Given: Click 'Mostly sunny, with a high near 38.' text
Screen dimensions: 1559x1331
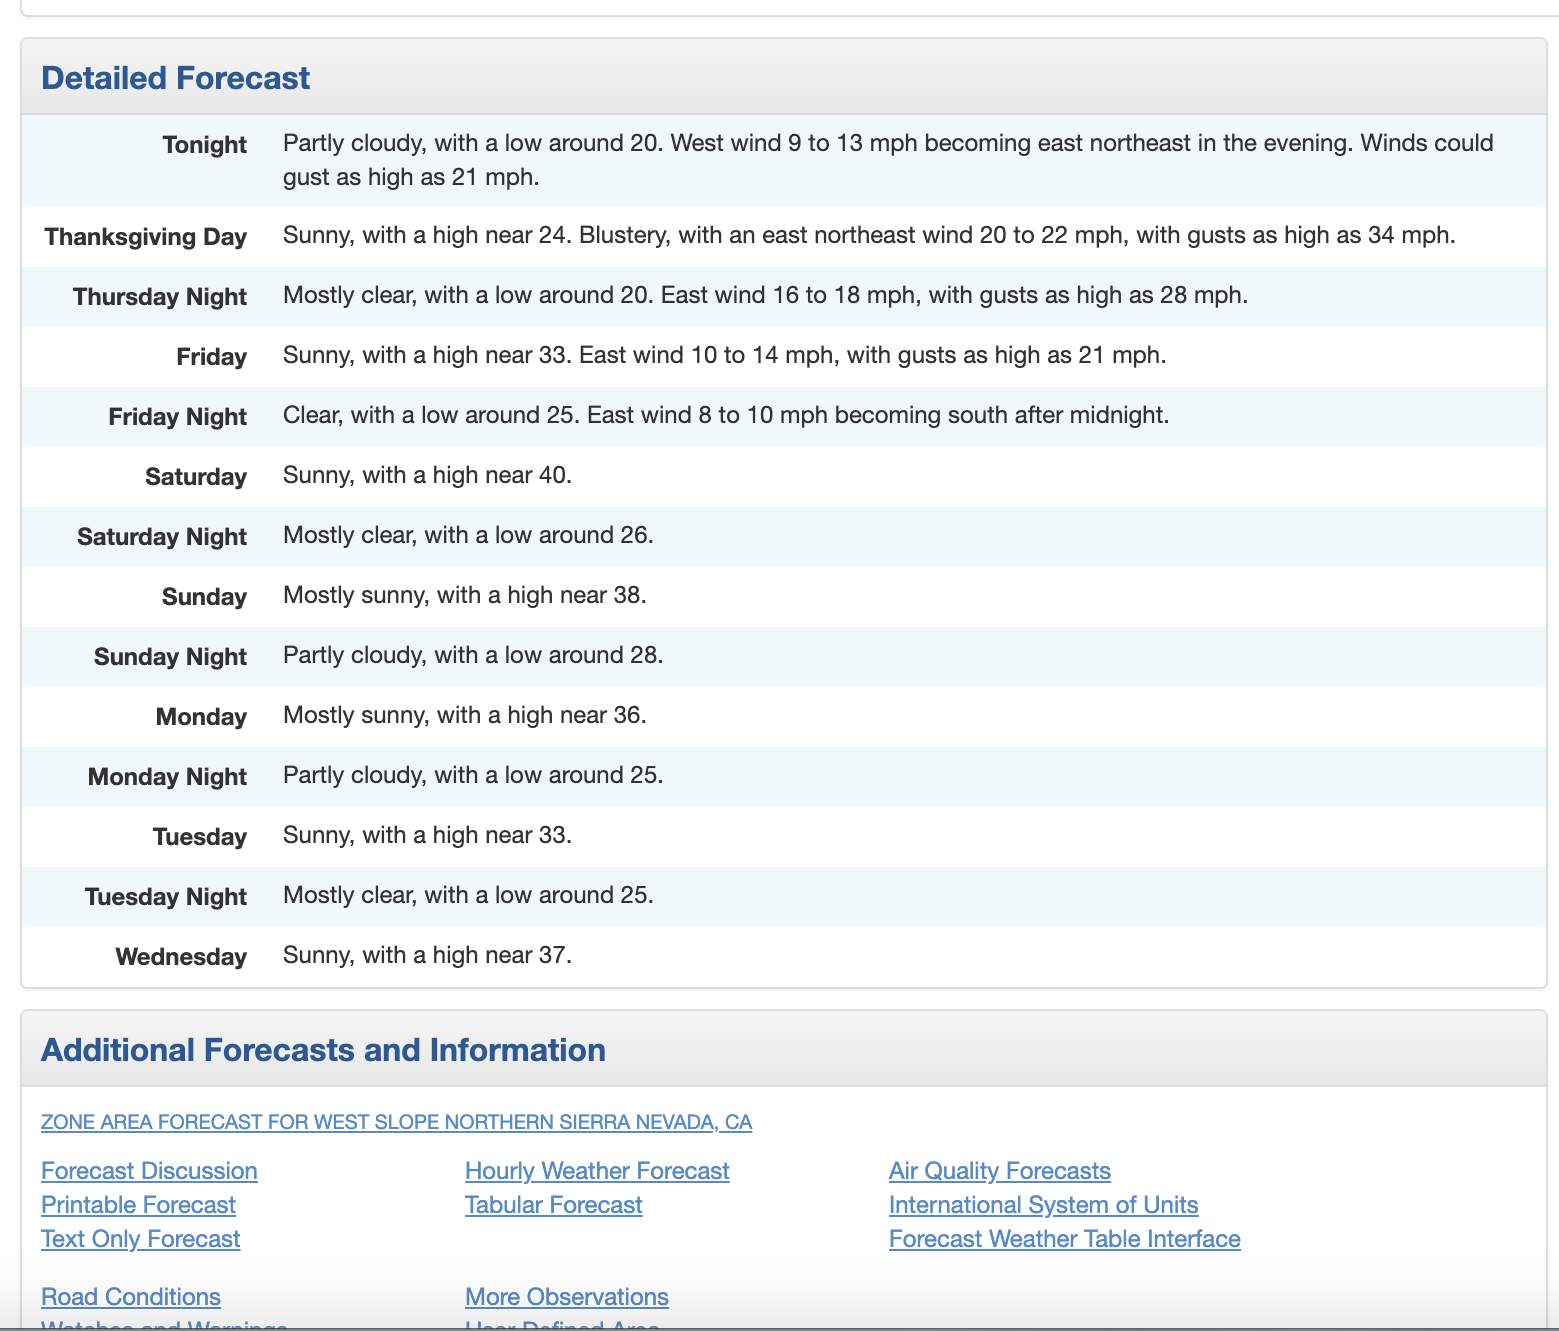Looking at the screenshot, I should click(x=465, y=595).
